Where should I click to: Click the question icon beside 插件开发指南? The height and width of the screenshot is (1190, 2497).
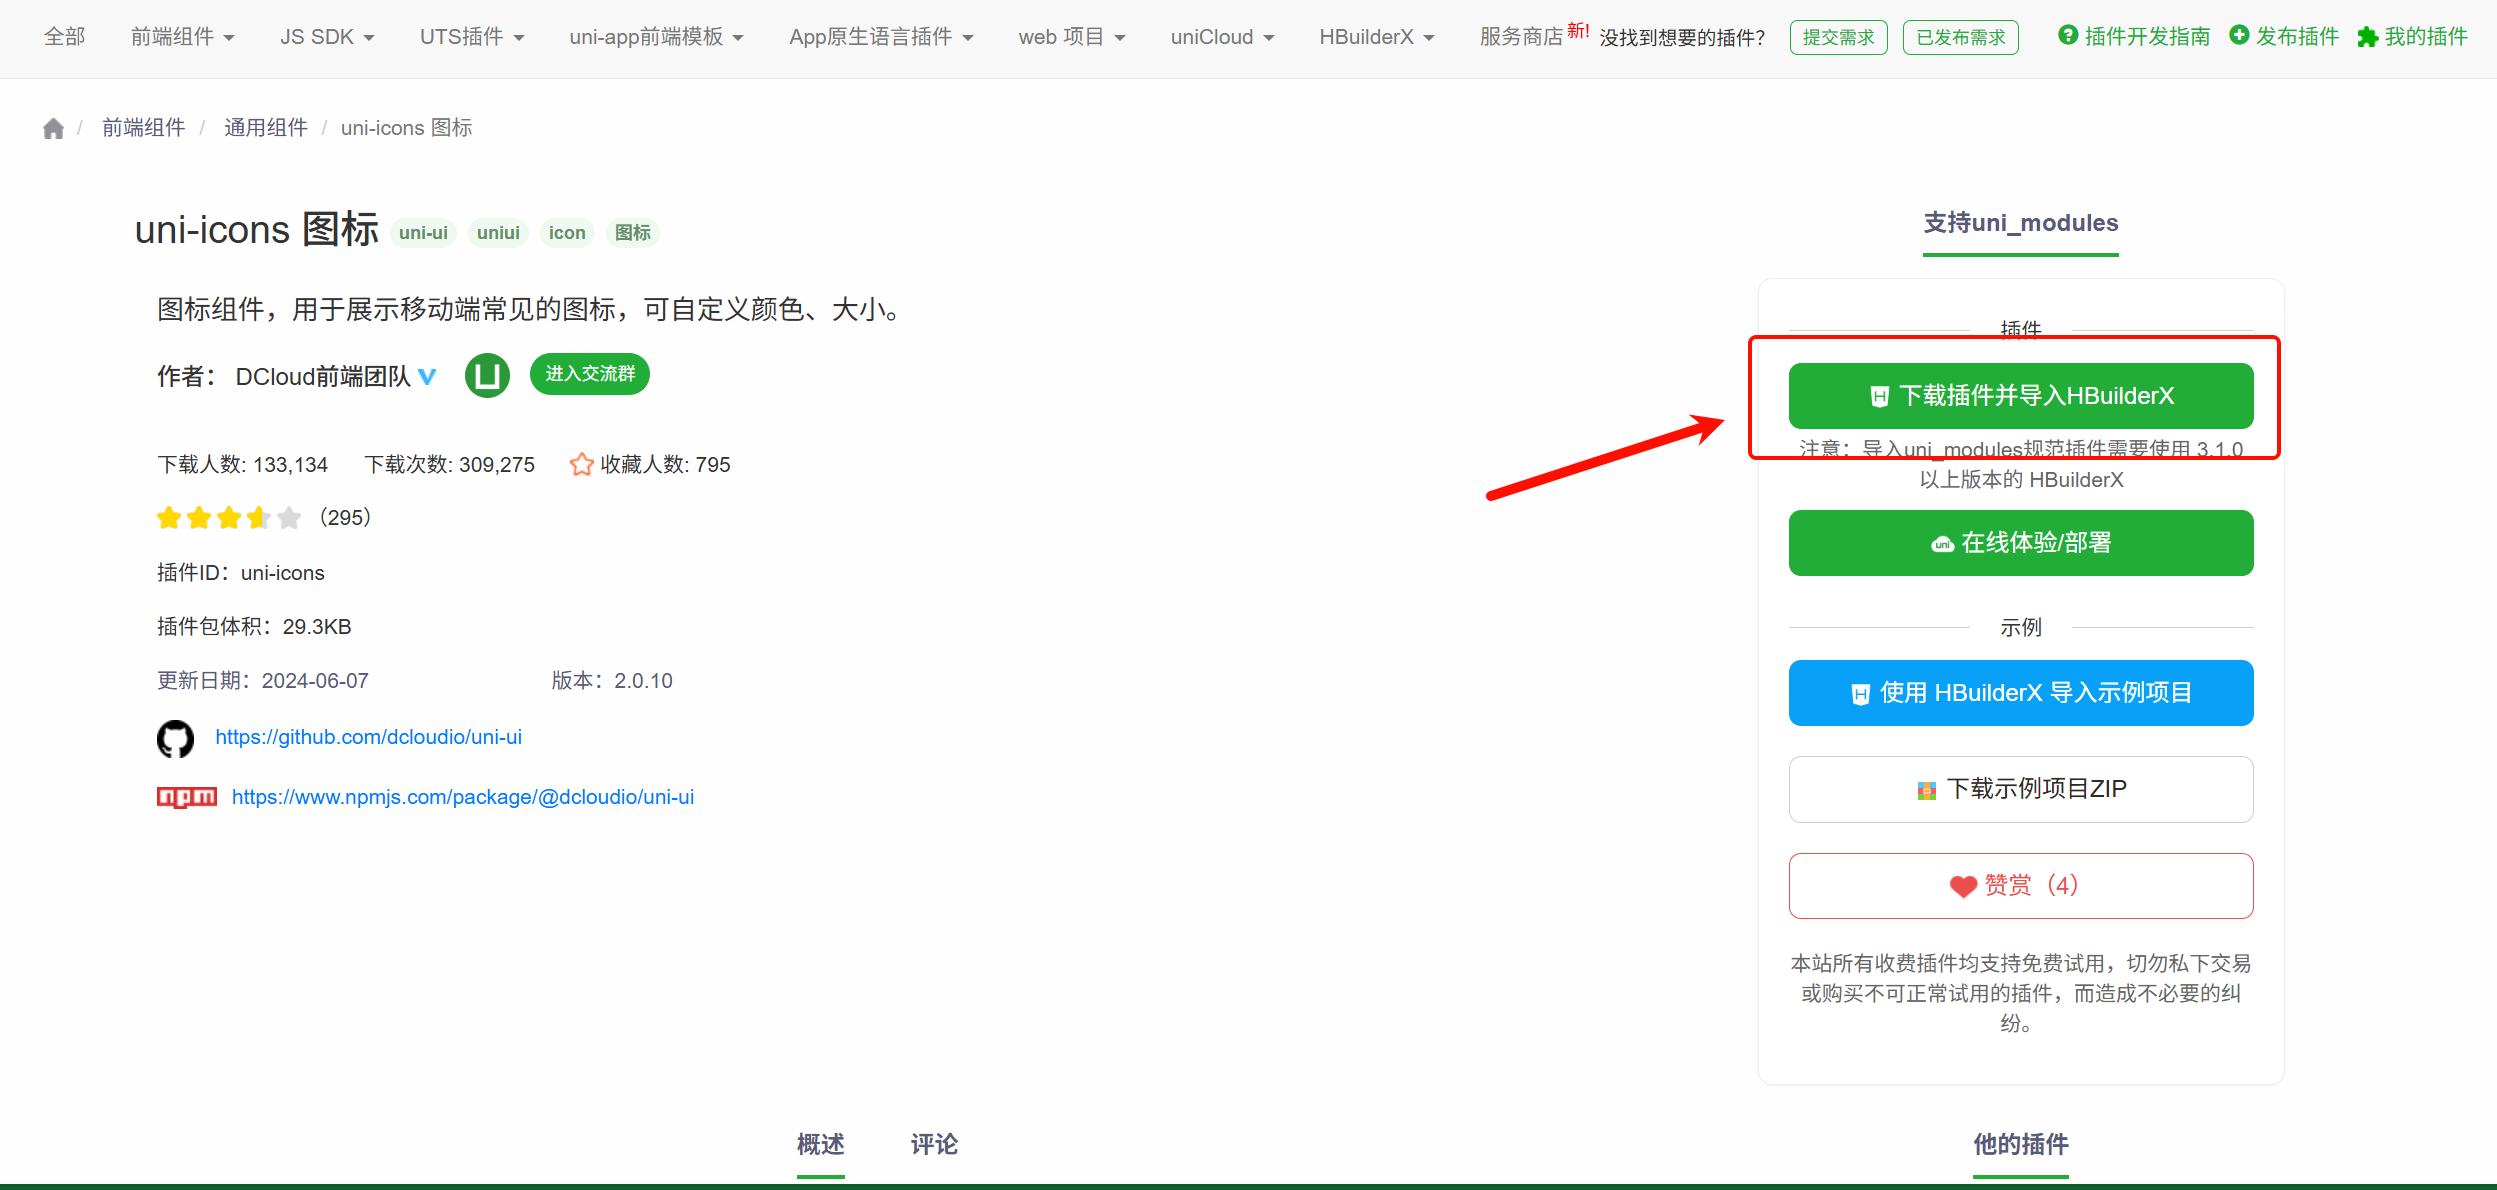[2068, 36]
